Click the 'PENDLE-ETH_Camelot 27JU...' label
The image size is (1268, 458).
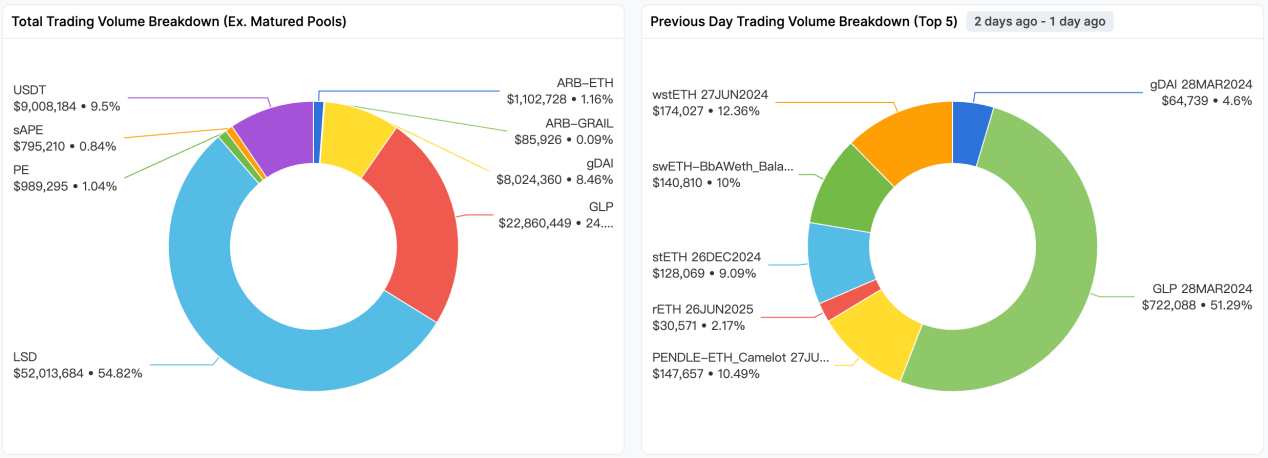[741, 357]
